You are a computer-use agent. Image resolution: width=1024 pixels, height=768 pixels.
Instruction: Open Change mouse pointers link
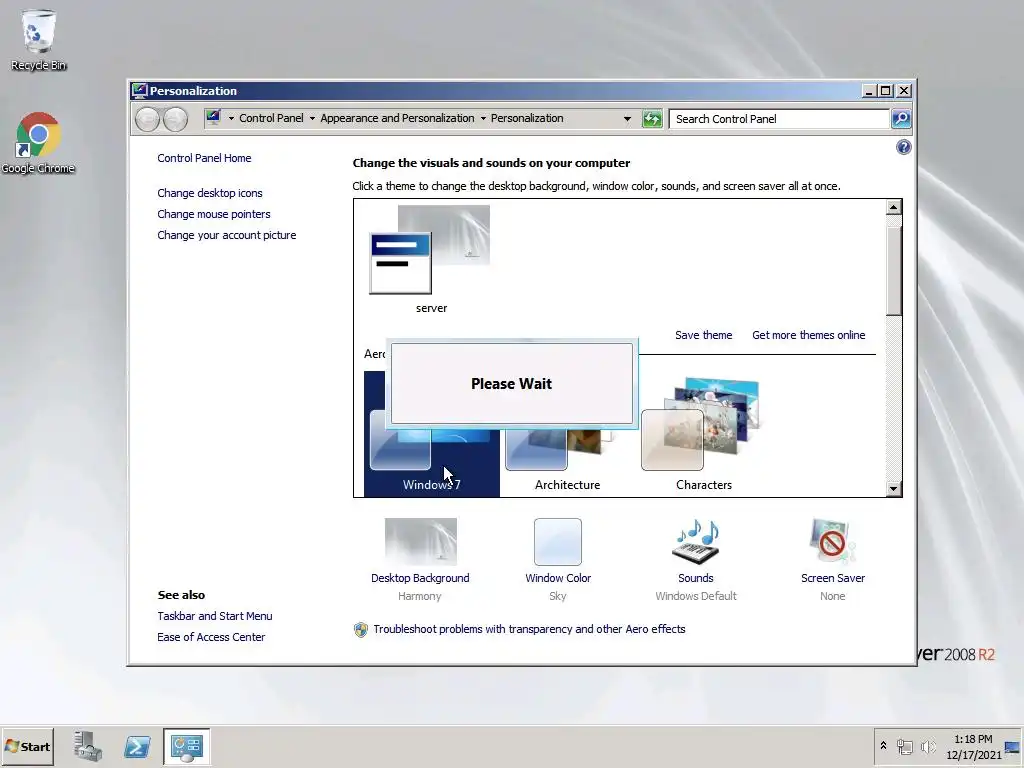(214, 214)
